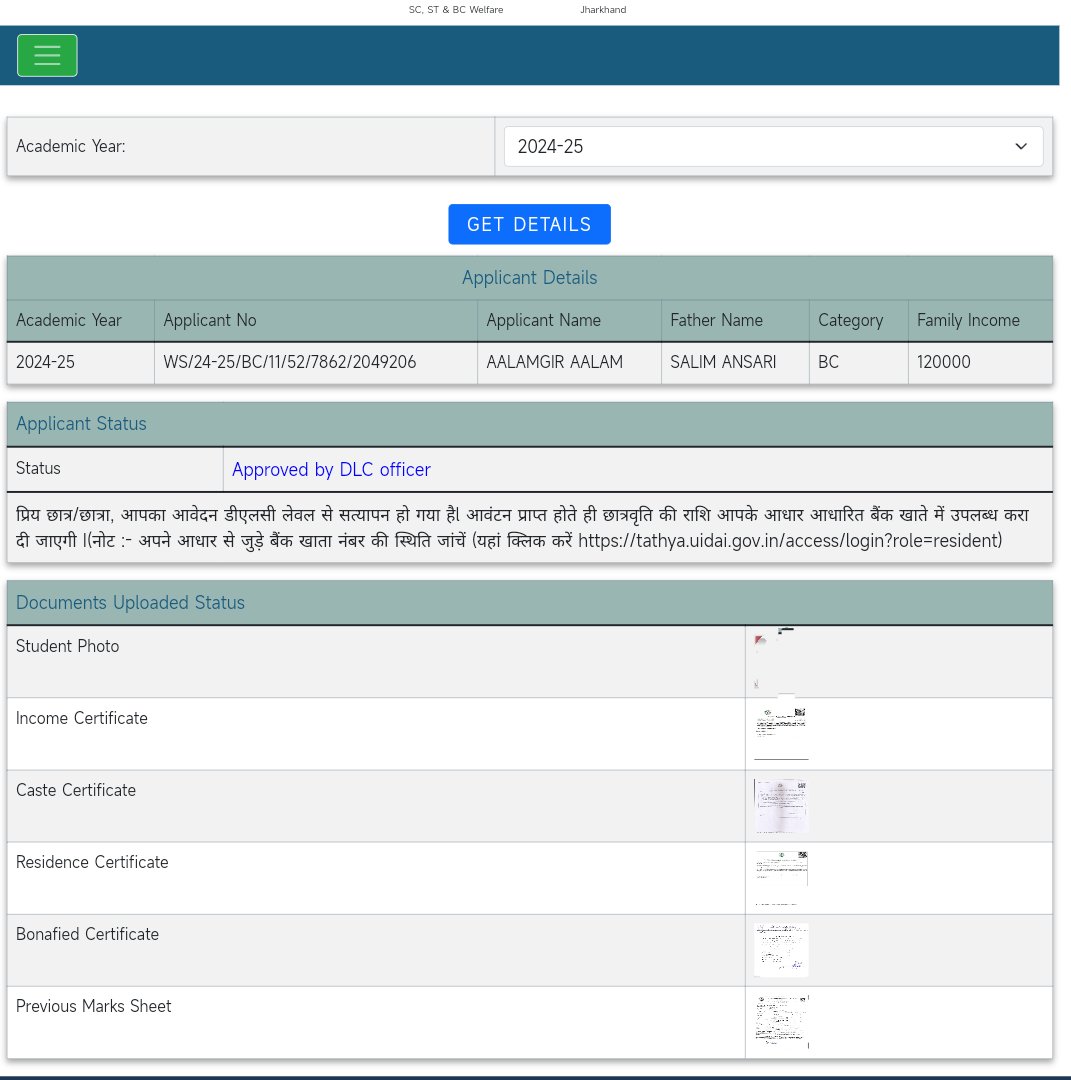Select the applicant number WS/24-25/BC/11/52/7862/2049206
The width and height of the screenshot is (1071, 1080).
(289, 362)
